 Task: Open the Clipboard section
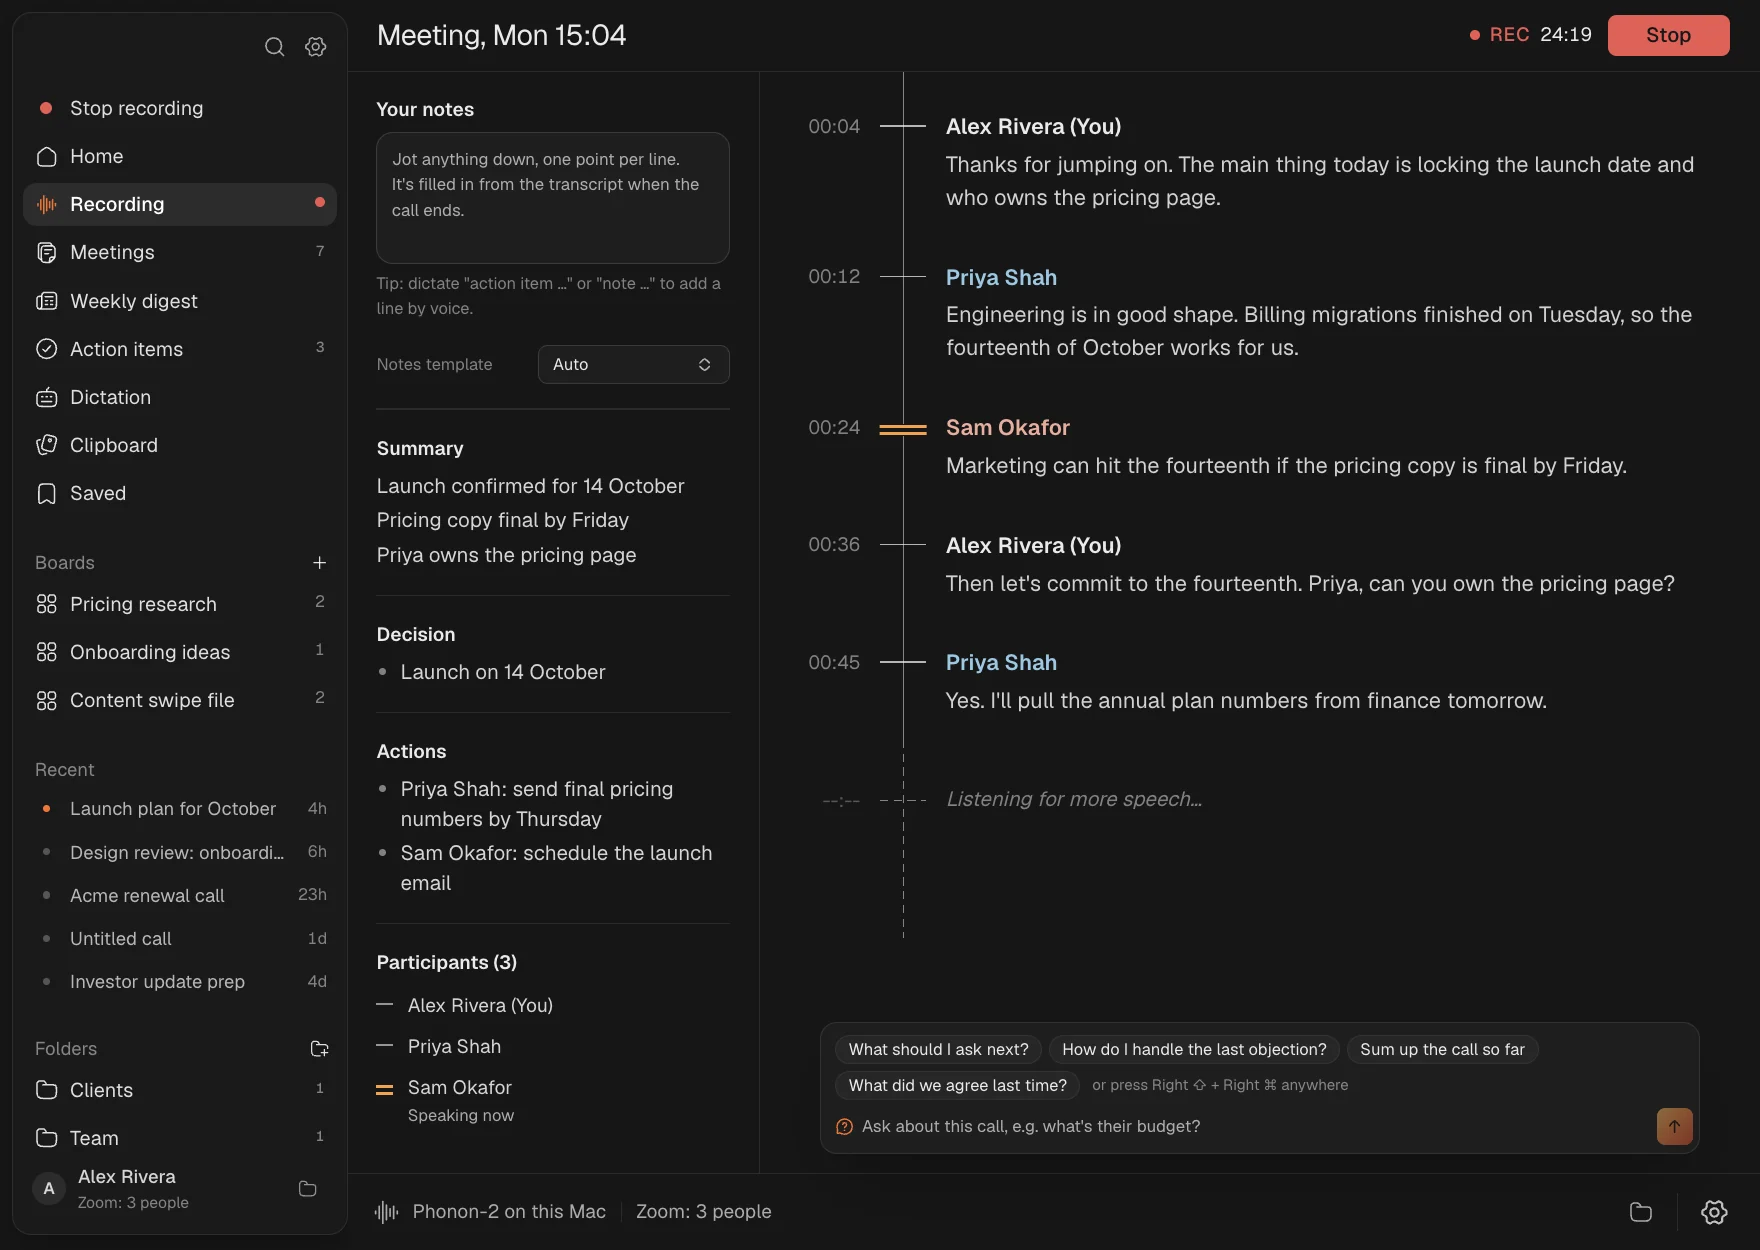180,445
